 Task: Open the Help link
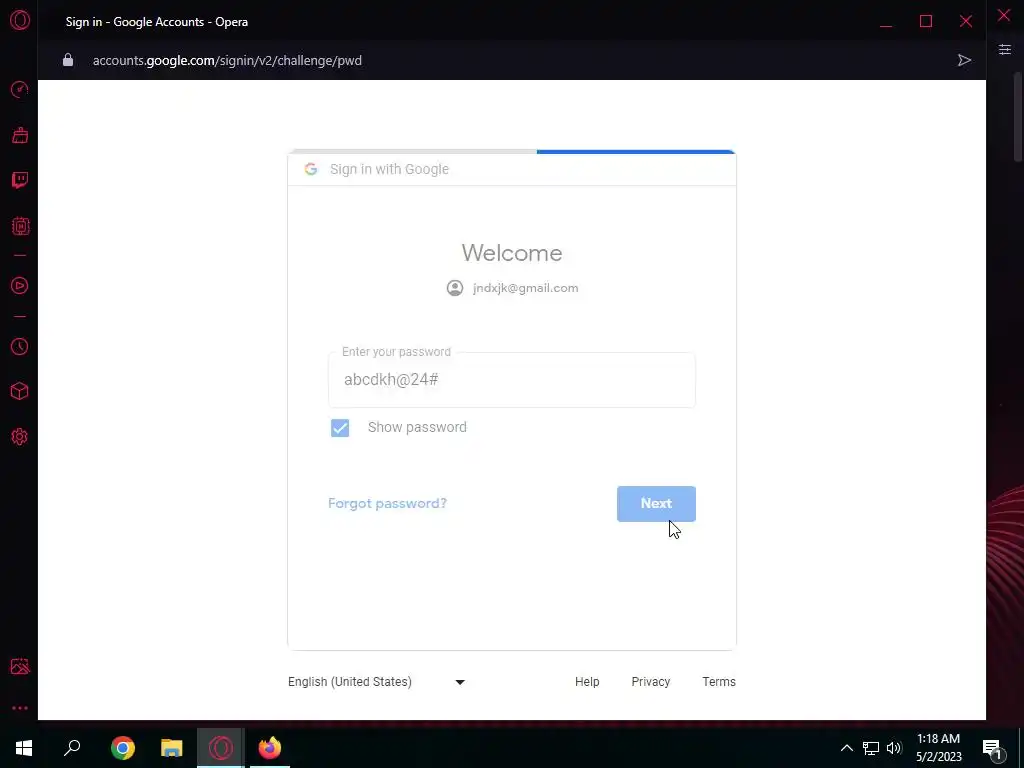tap(587, 682)
